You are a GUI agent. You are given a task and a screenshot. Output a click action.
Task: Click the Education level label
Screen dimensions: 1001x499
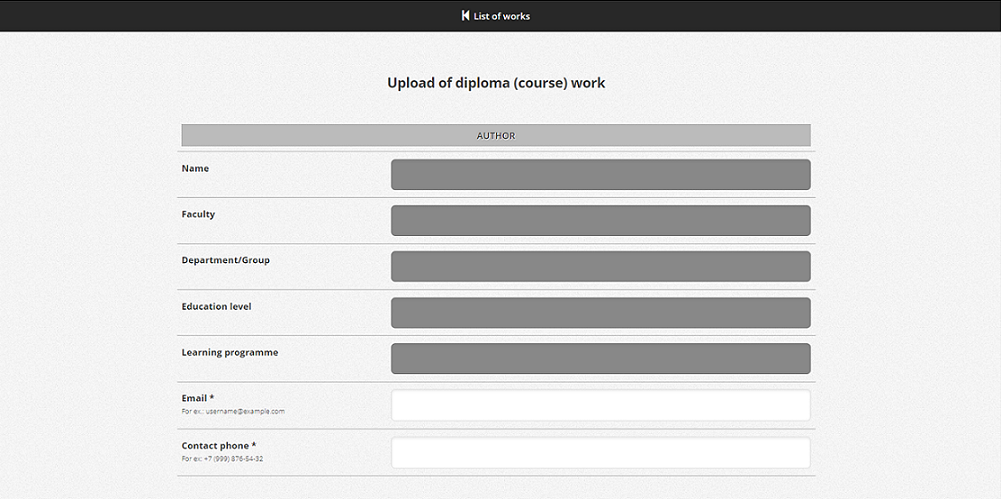pyautogui.click(x=216, y=307)
